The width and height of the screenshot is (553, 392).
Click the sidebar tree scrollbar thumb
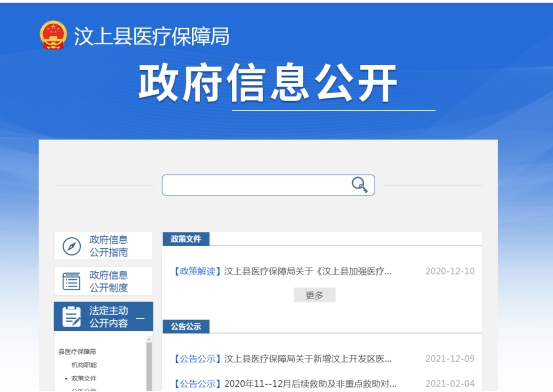[x=149, y=366]
